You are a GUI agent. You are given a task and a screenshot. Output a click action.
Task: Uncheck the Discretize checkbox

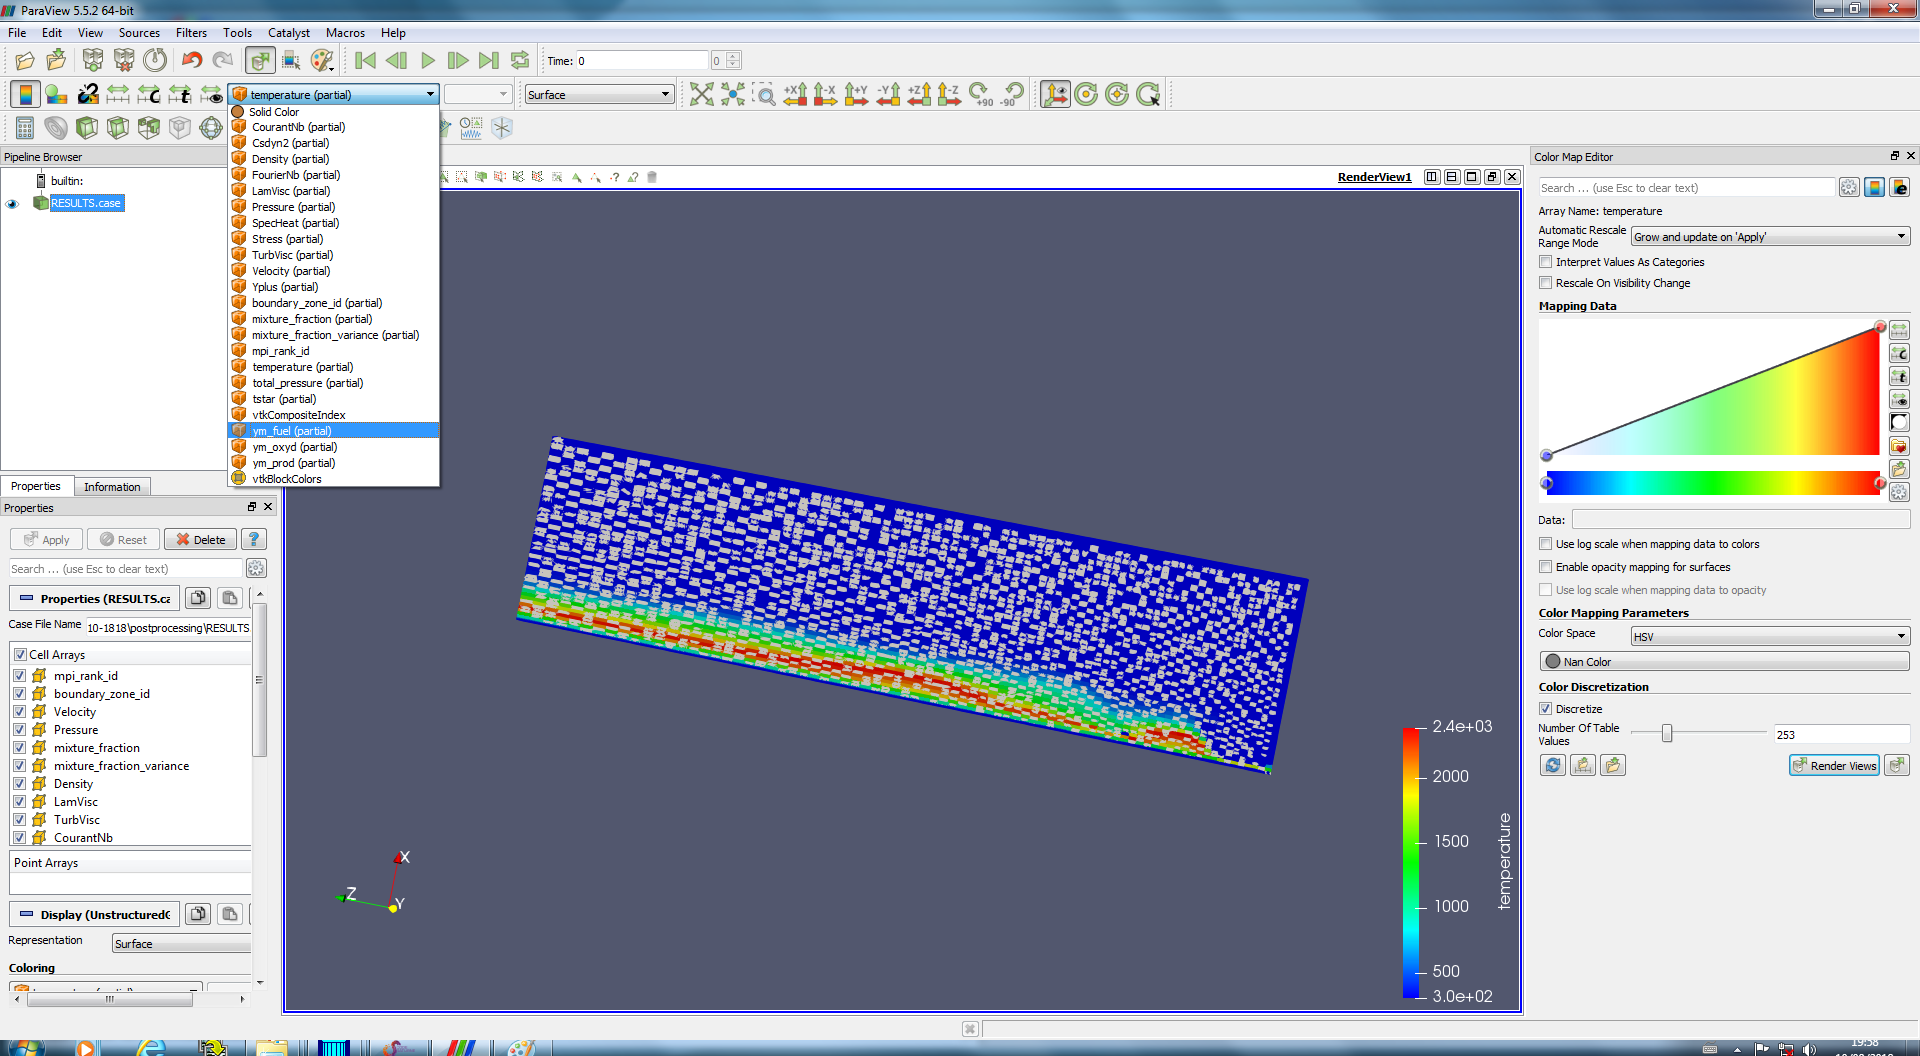(x=1546, y=709)
